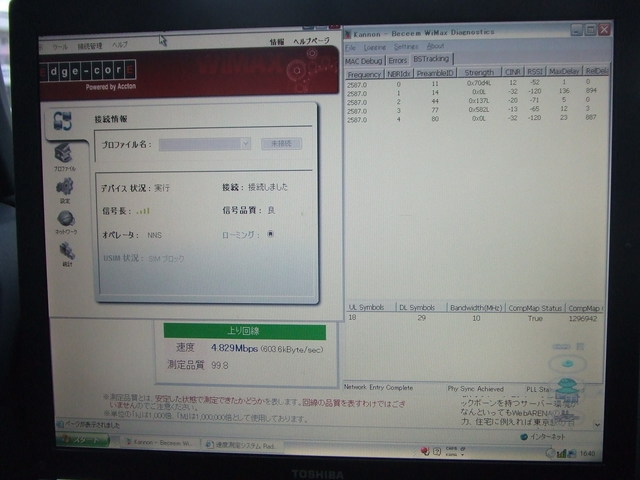Click the 未接続 button

pyautogui.click(x=281, y=144)
